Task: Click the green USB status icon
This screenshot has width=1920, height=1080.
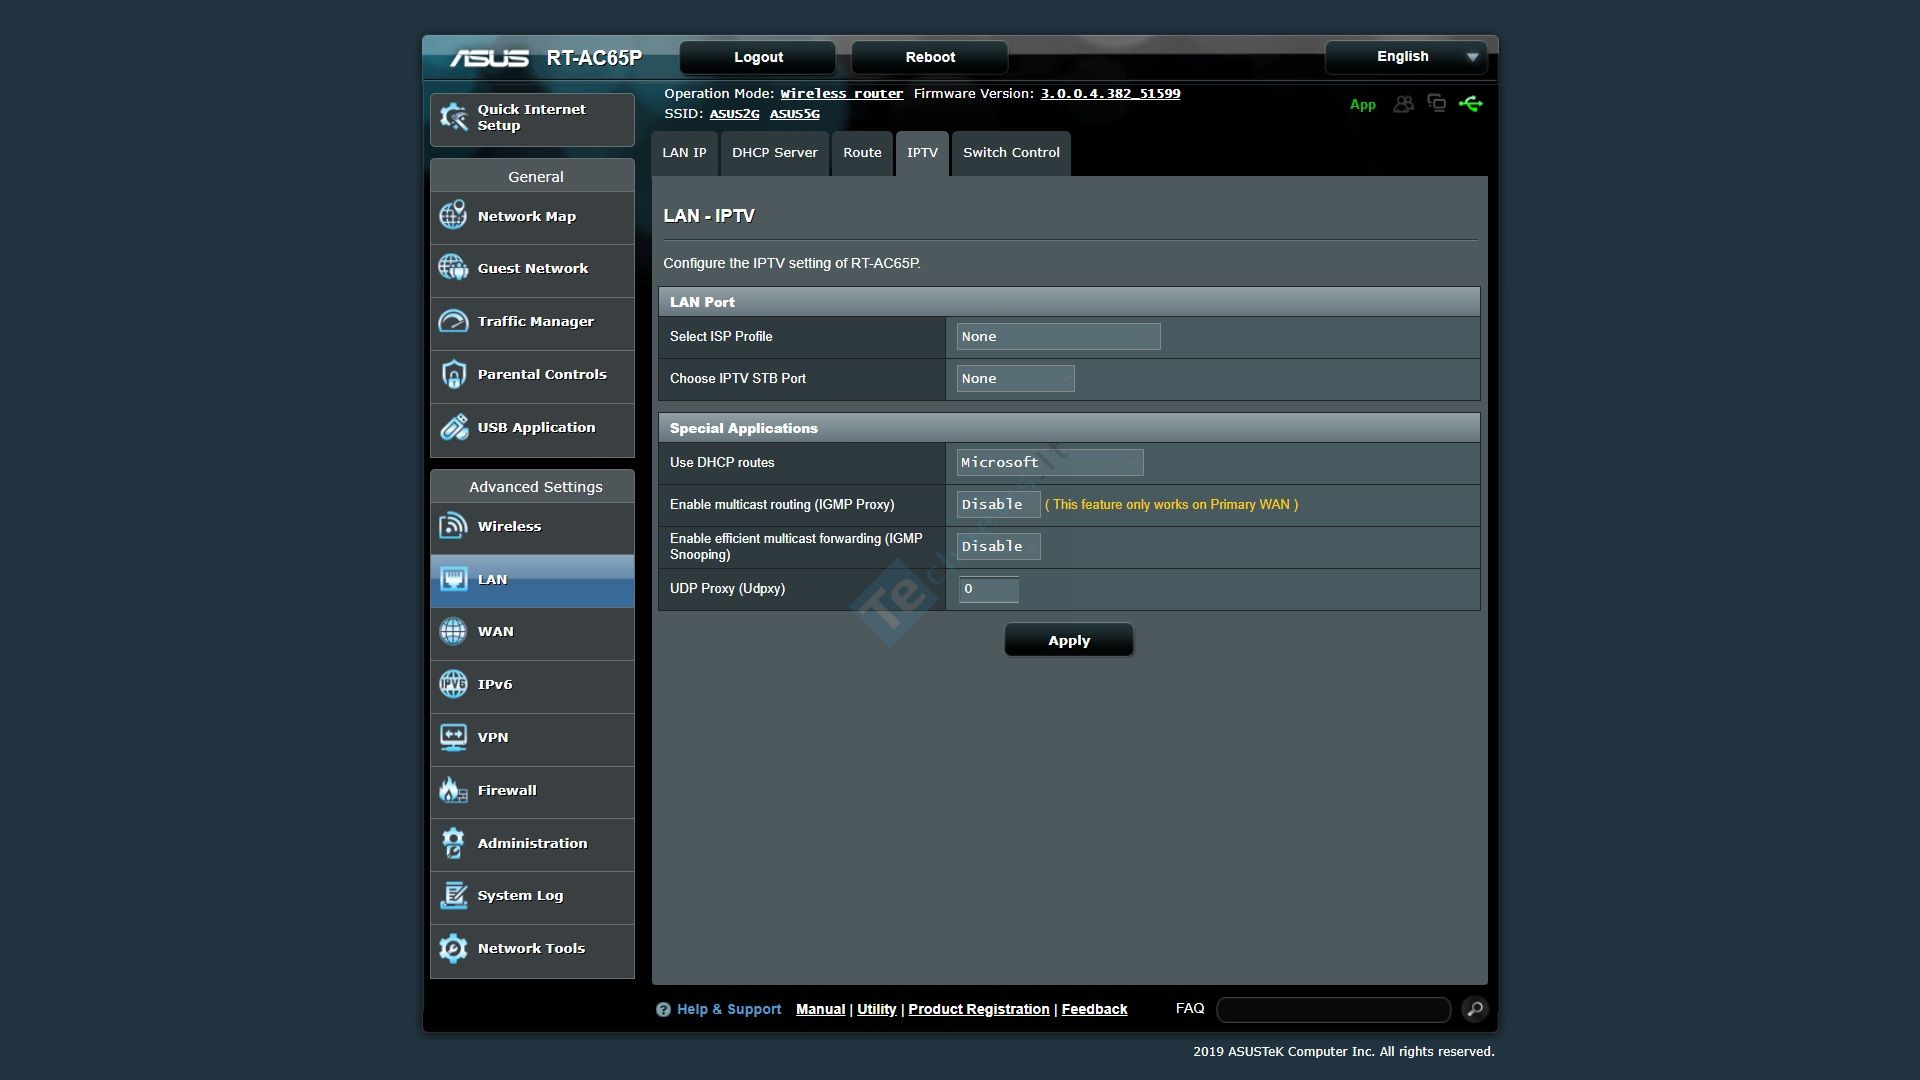Action: pyautogui.click(x=1470, y=103)
